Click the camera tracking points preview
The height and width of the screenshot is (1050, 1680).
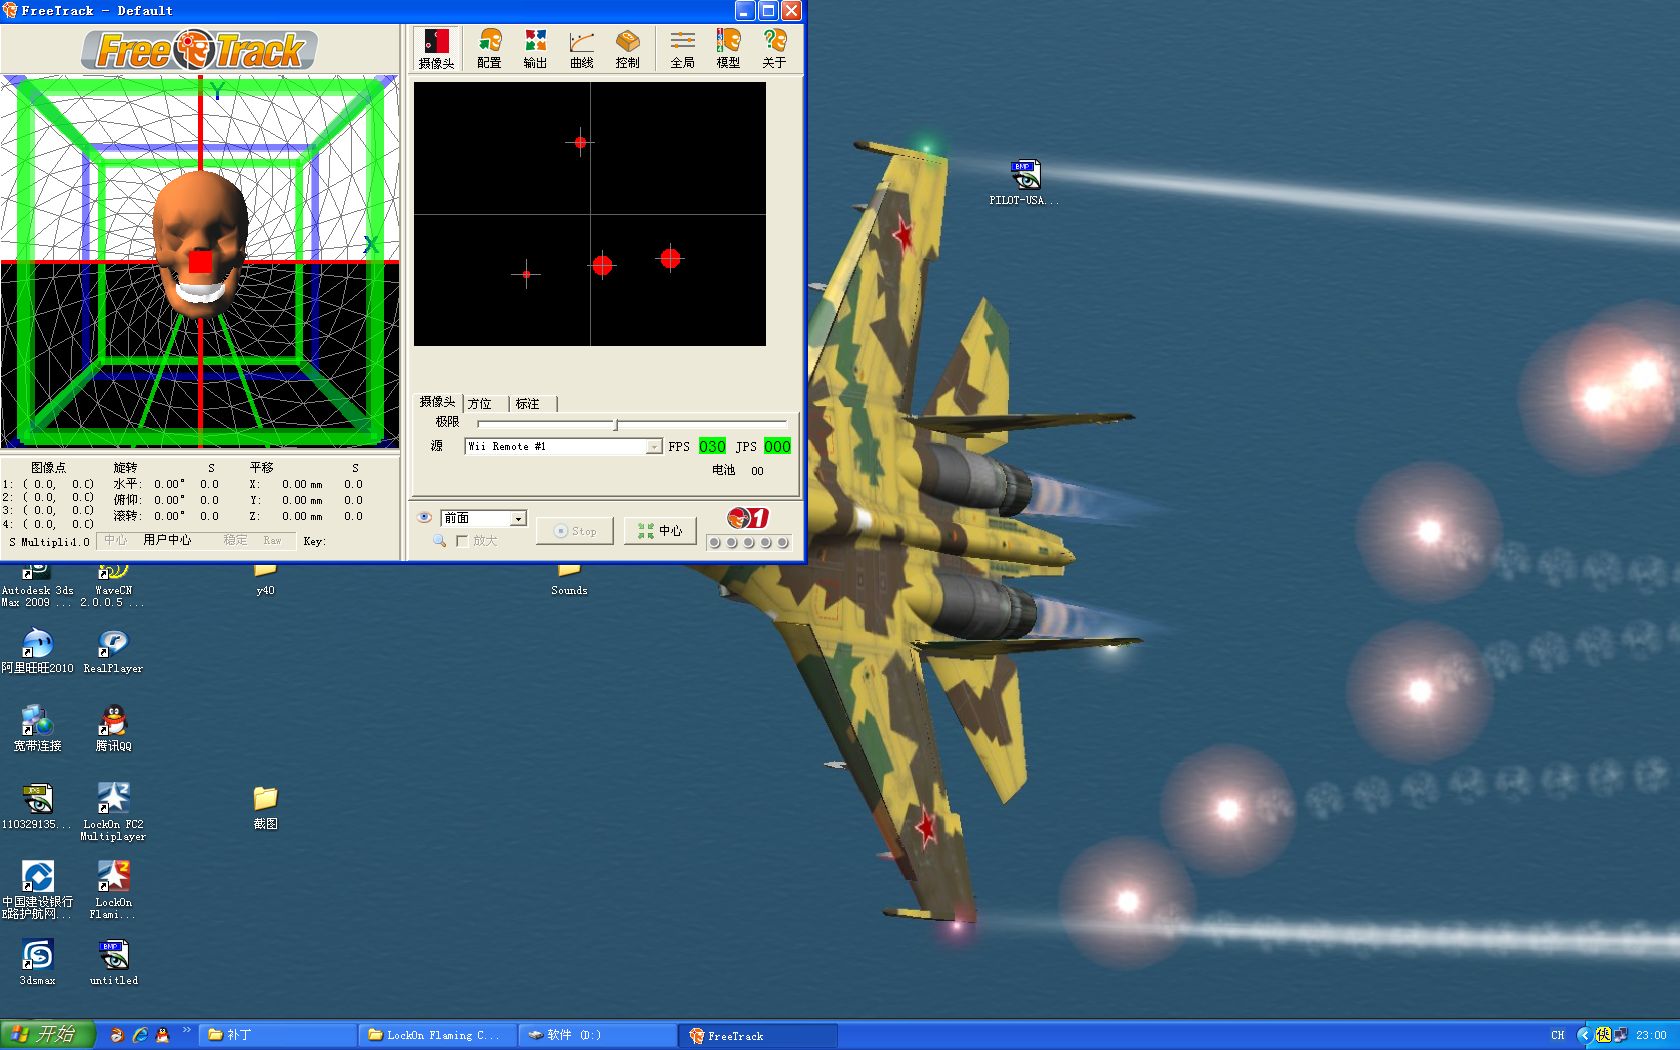[x=590, y=214]
